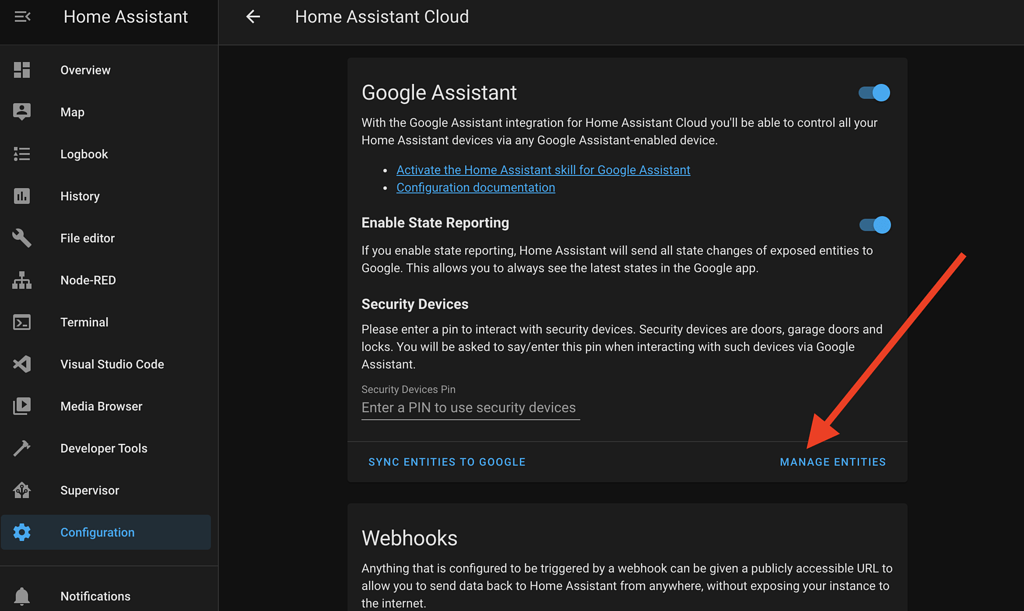
Task: Open the Google Assistant skill activation link
Action: click(543, 169)
